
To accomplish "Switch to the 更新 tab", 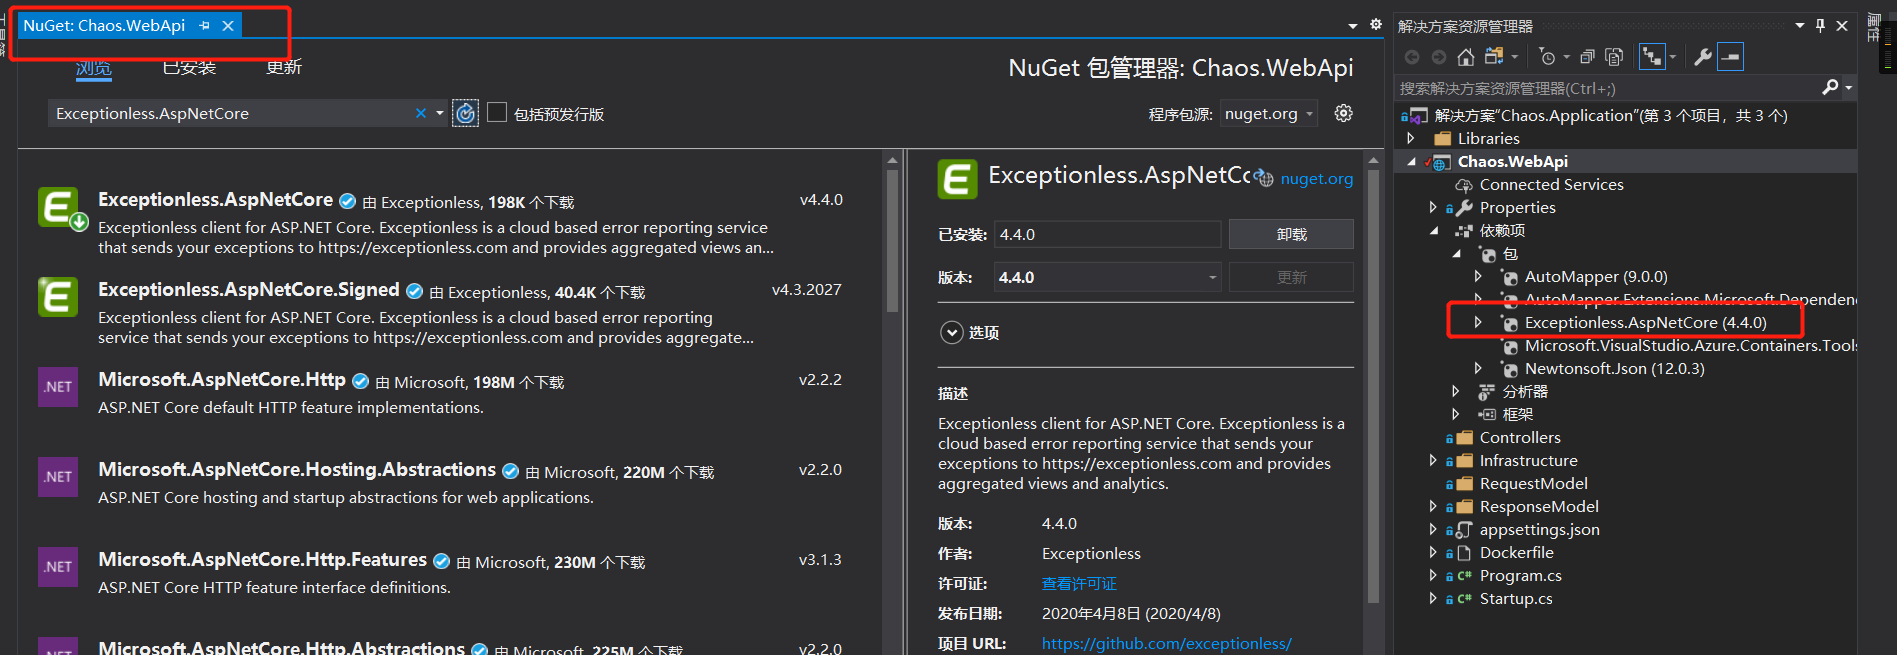I will [284, 67].
